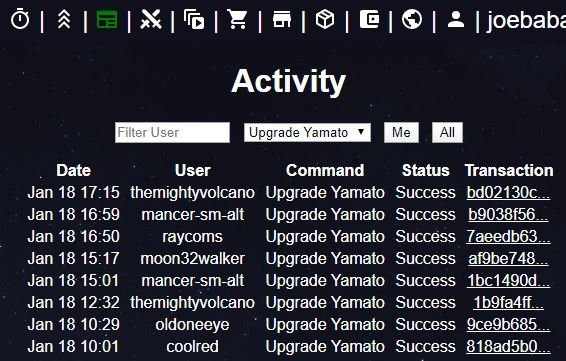Open the triple-chevron upgrades icon
566x361 pixels.
64,19
